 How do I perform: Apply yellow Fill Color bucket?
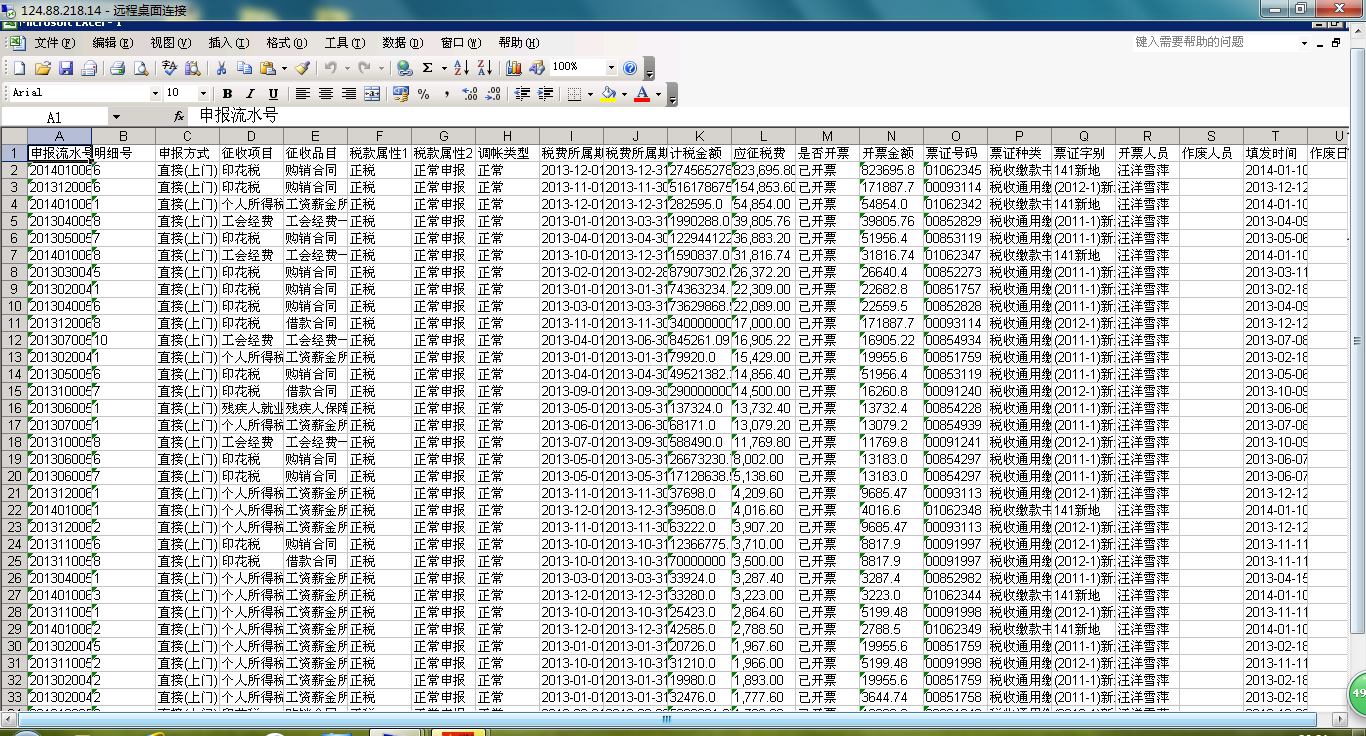pyautogui.click(x=608, y=94)
